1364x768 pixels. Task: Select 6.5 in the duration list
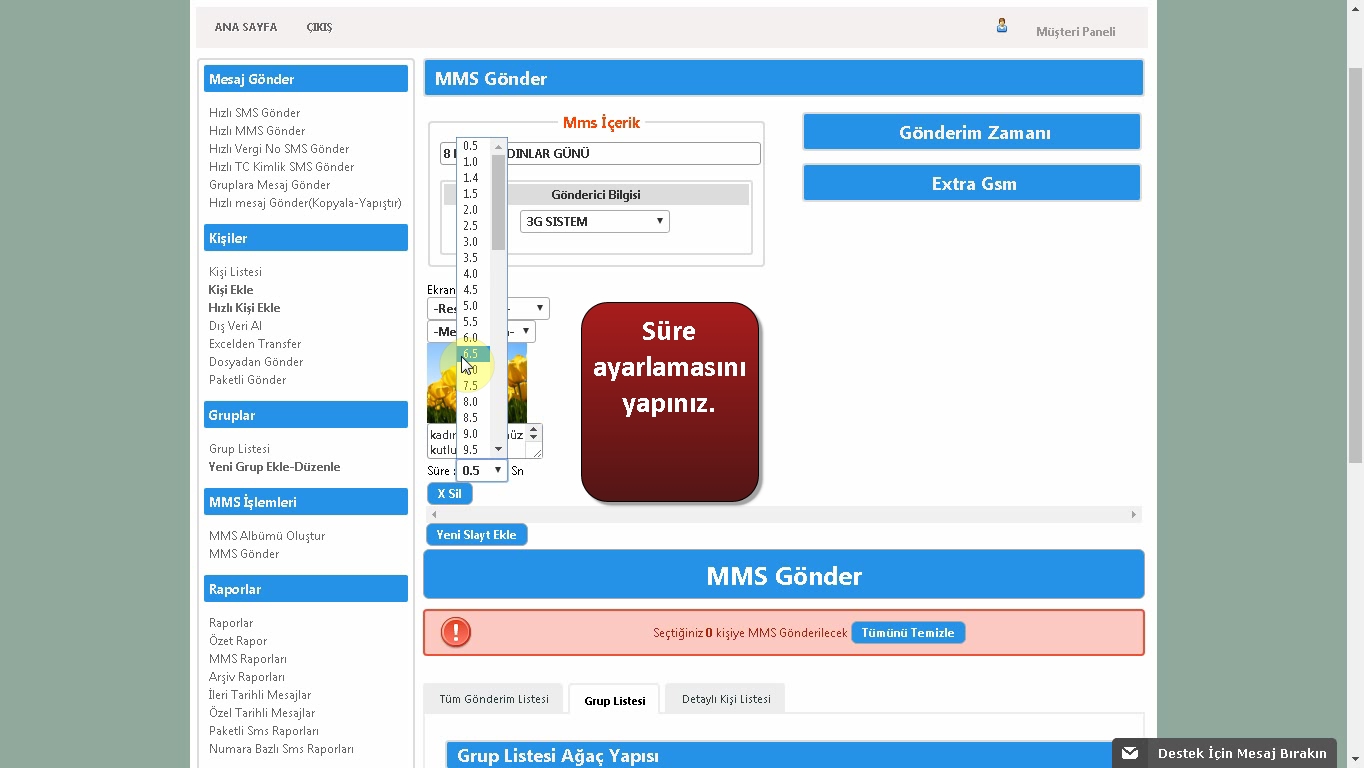pyautogui.click(x=471, y=354)
